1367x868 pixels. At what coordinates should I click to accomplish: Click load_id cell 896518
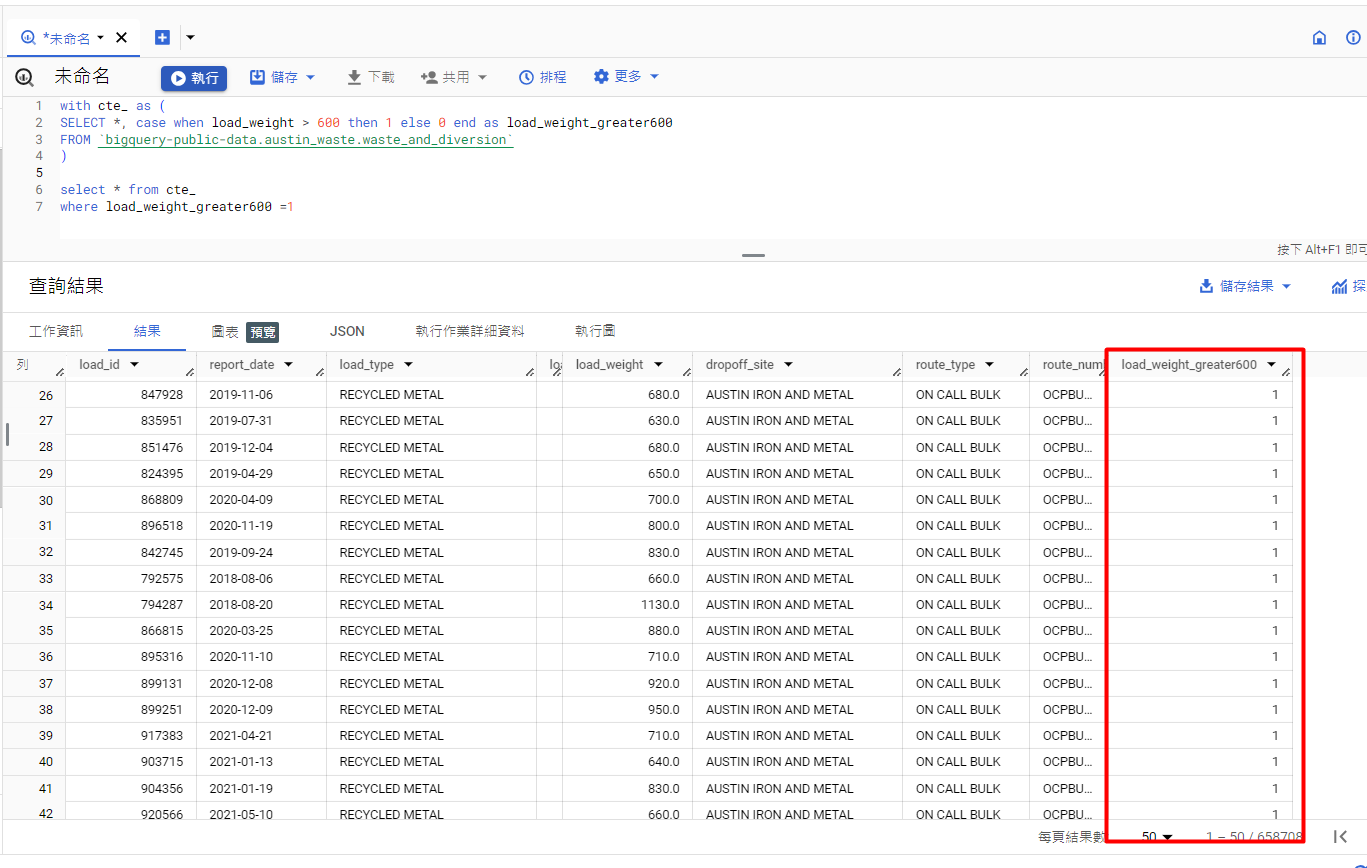(162, 526)
